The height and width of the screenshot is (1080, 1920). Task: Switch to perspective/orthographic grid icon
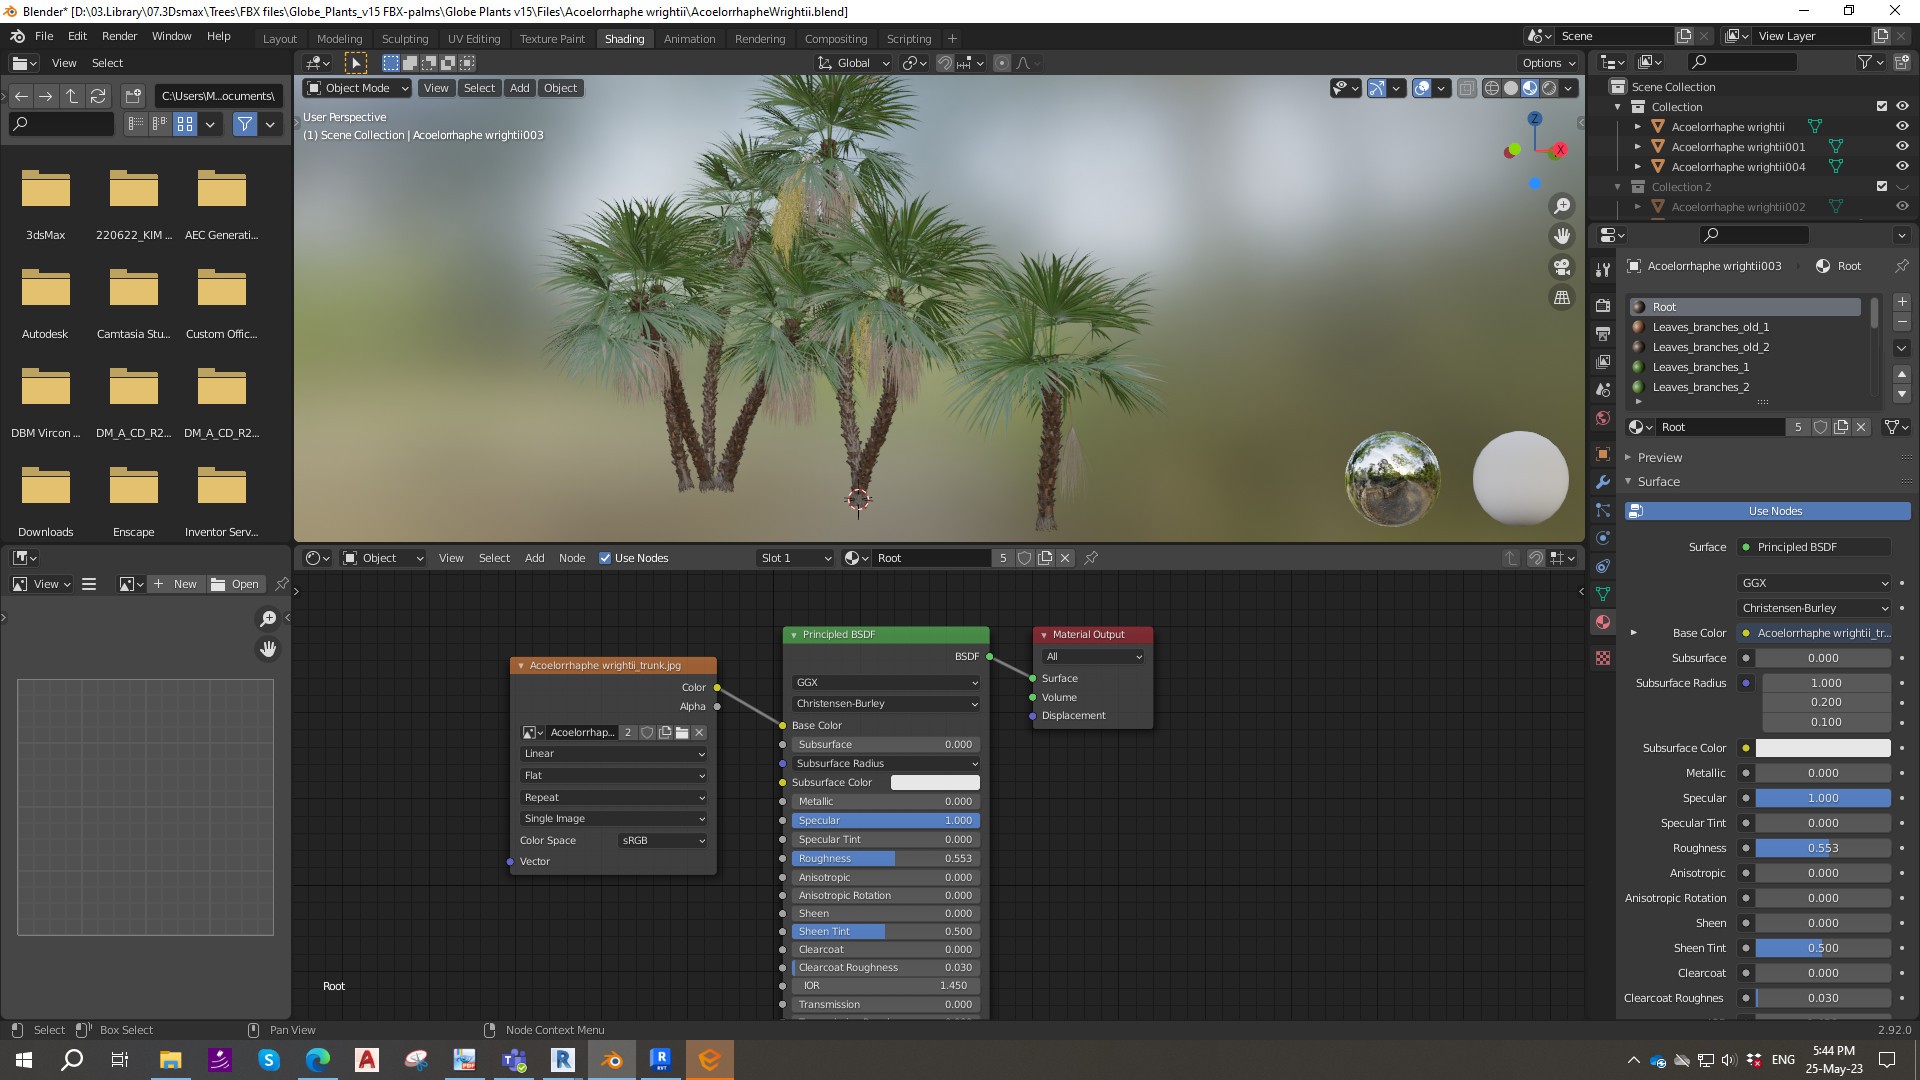pyautogui.click(x=1561, y=298)
